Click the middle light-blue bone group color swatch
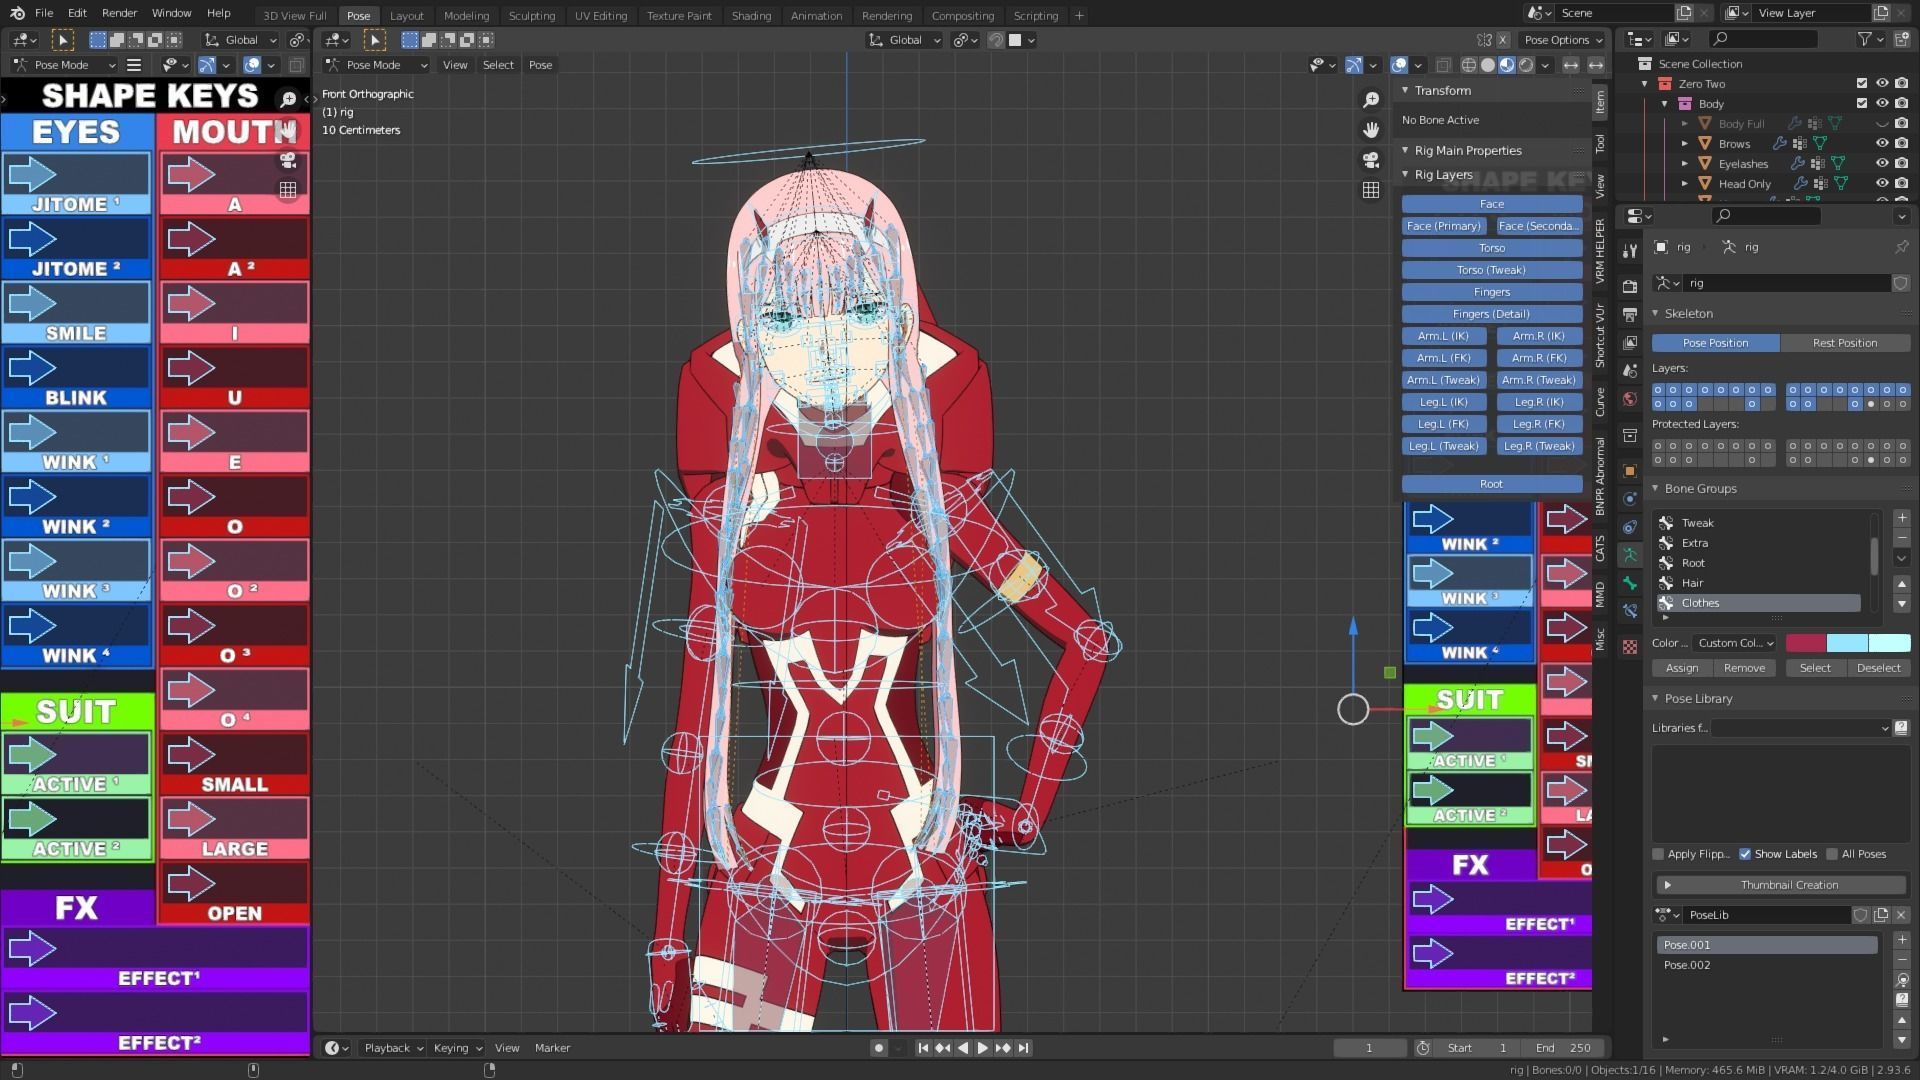 pos(1847,643)
